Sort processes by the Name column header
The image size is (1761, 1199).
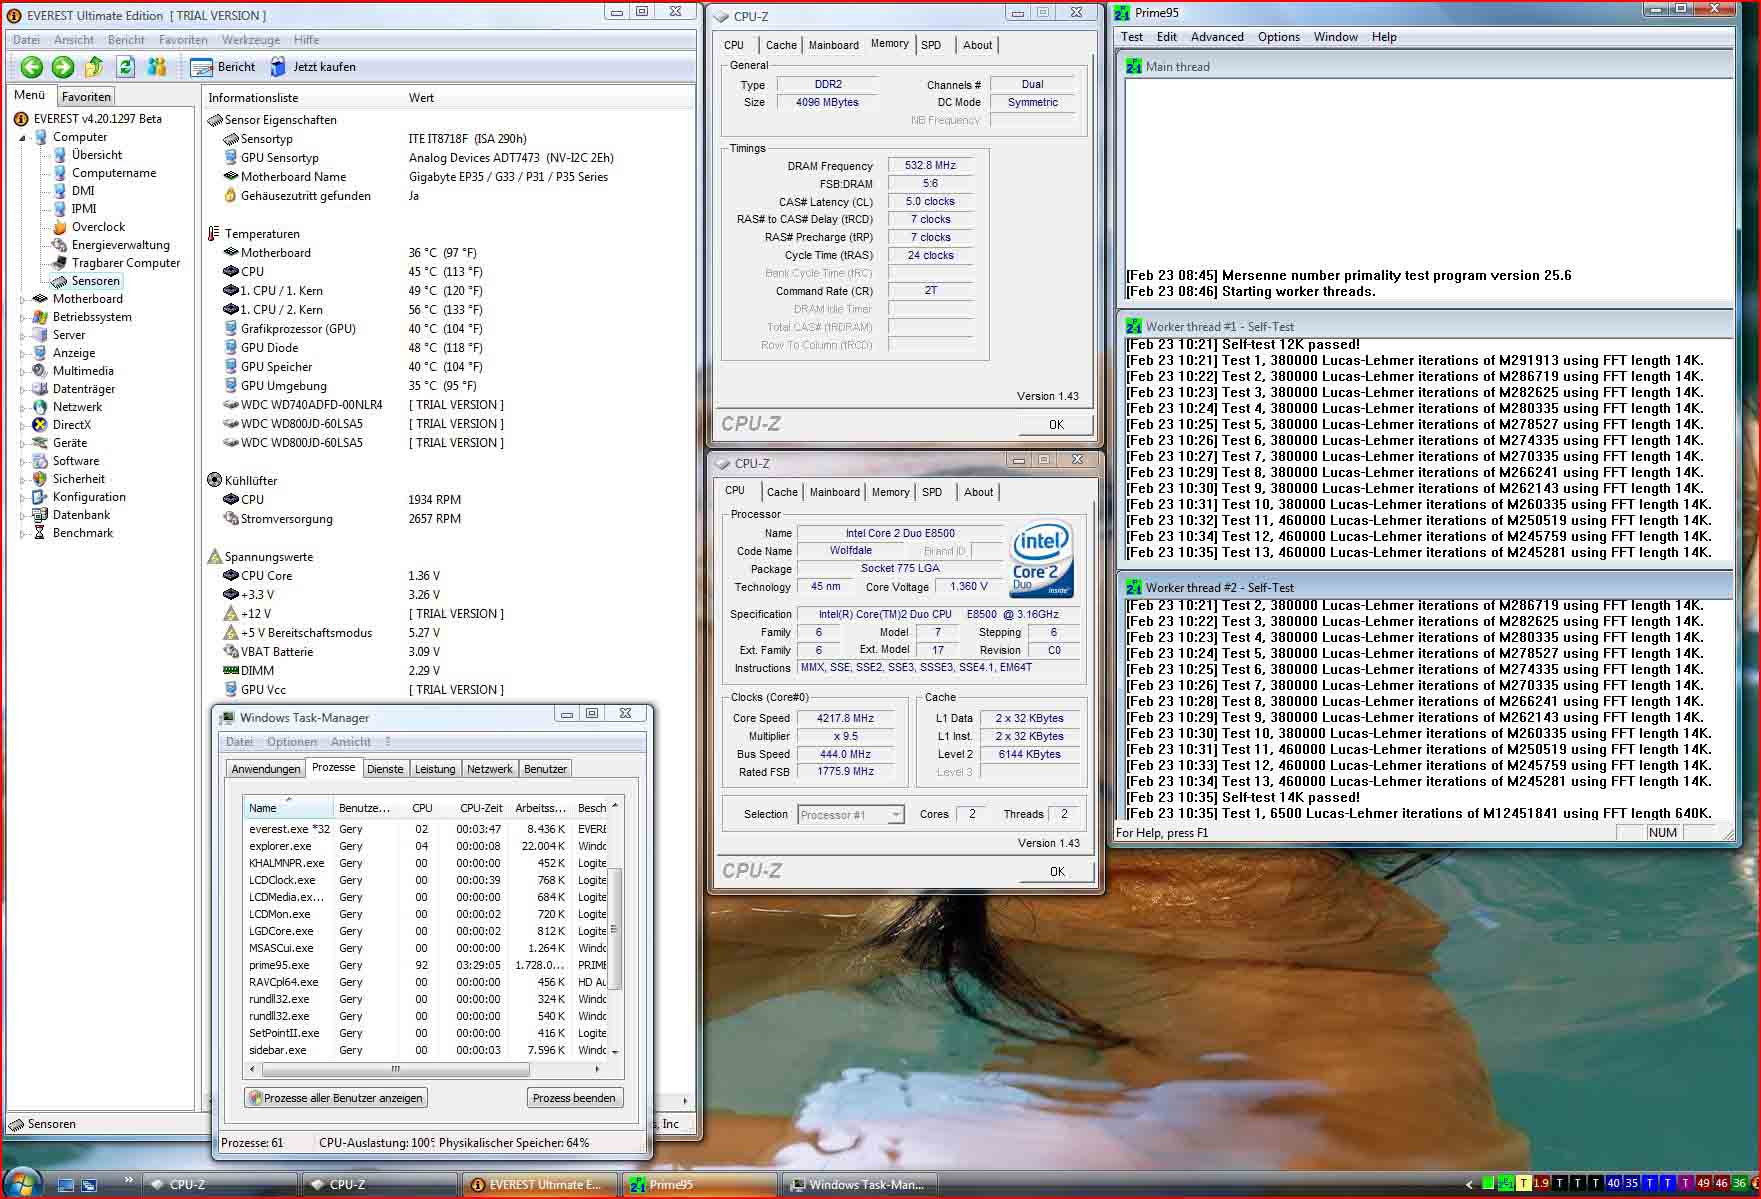288,808
